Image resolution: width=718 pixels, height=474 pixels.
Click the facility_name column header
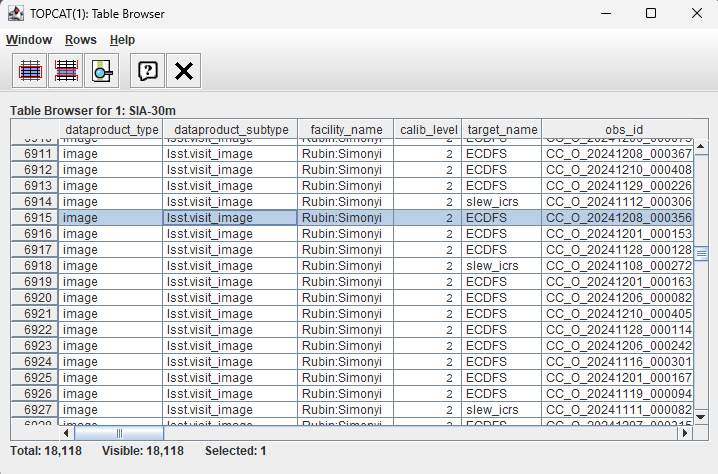pyautogui.click(x=346, y=130)
